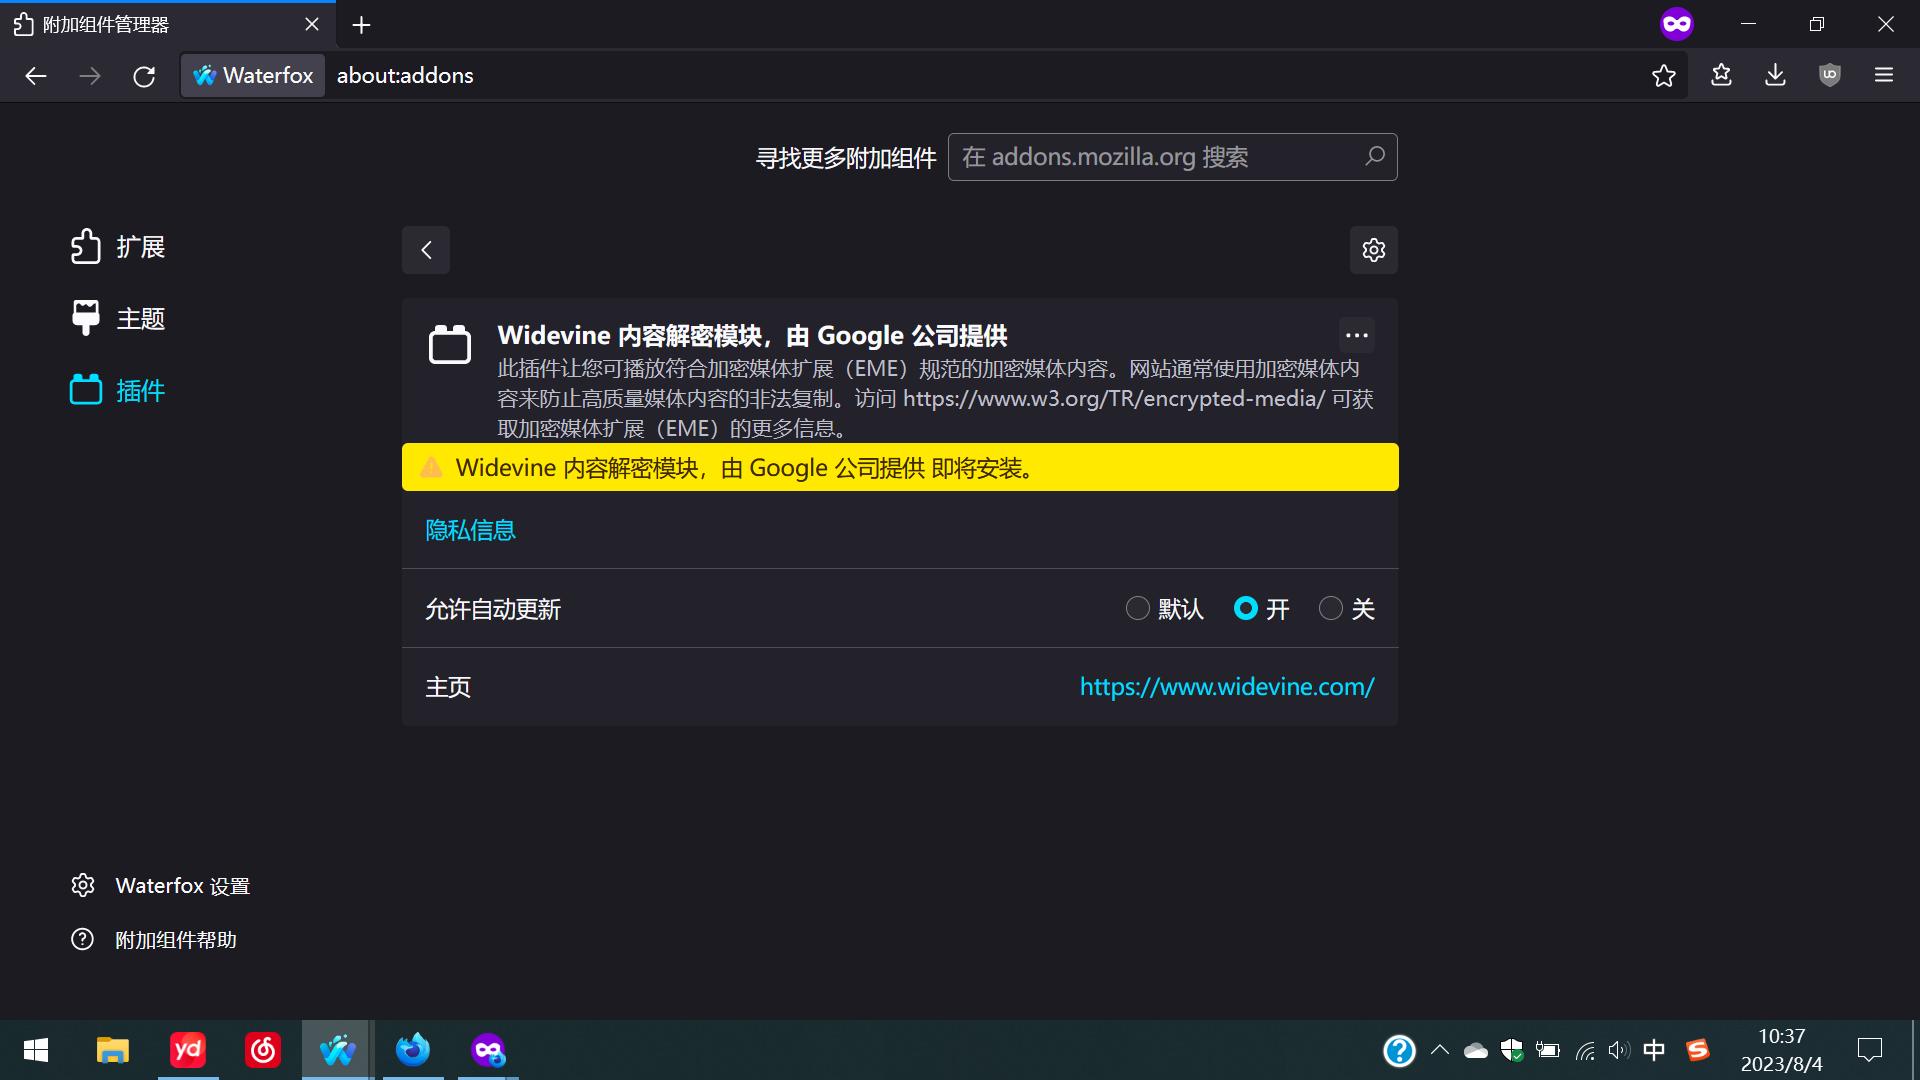Select 插件 in the add-ons sidebar
The width and height of the screenshot is (1920, 1080).
pos(139,390)
